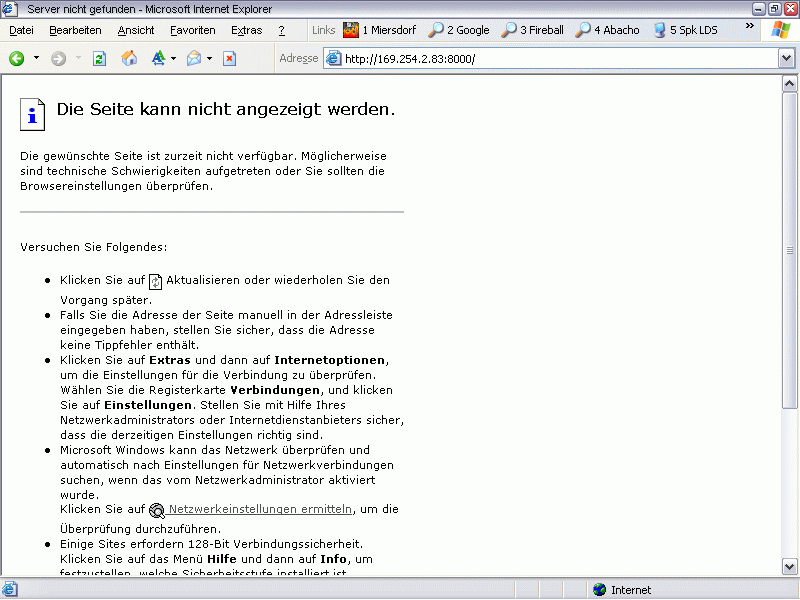Open the Ansicht menu

tap(136, 30)
